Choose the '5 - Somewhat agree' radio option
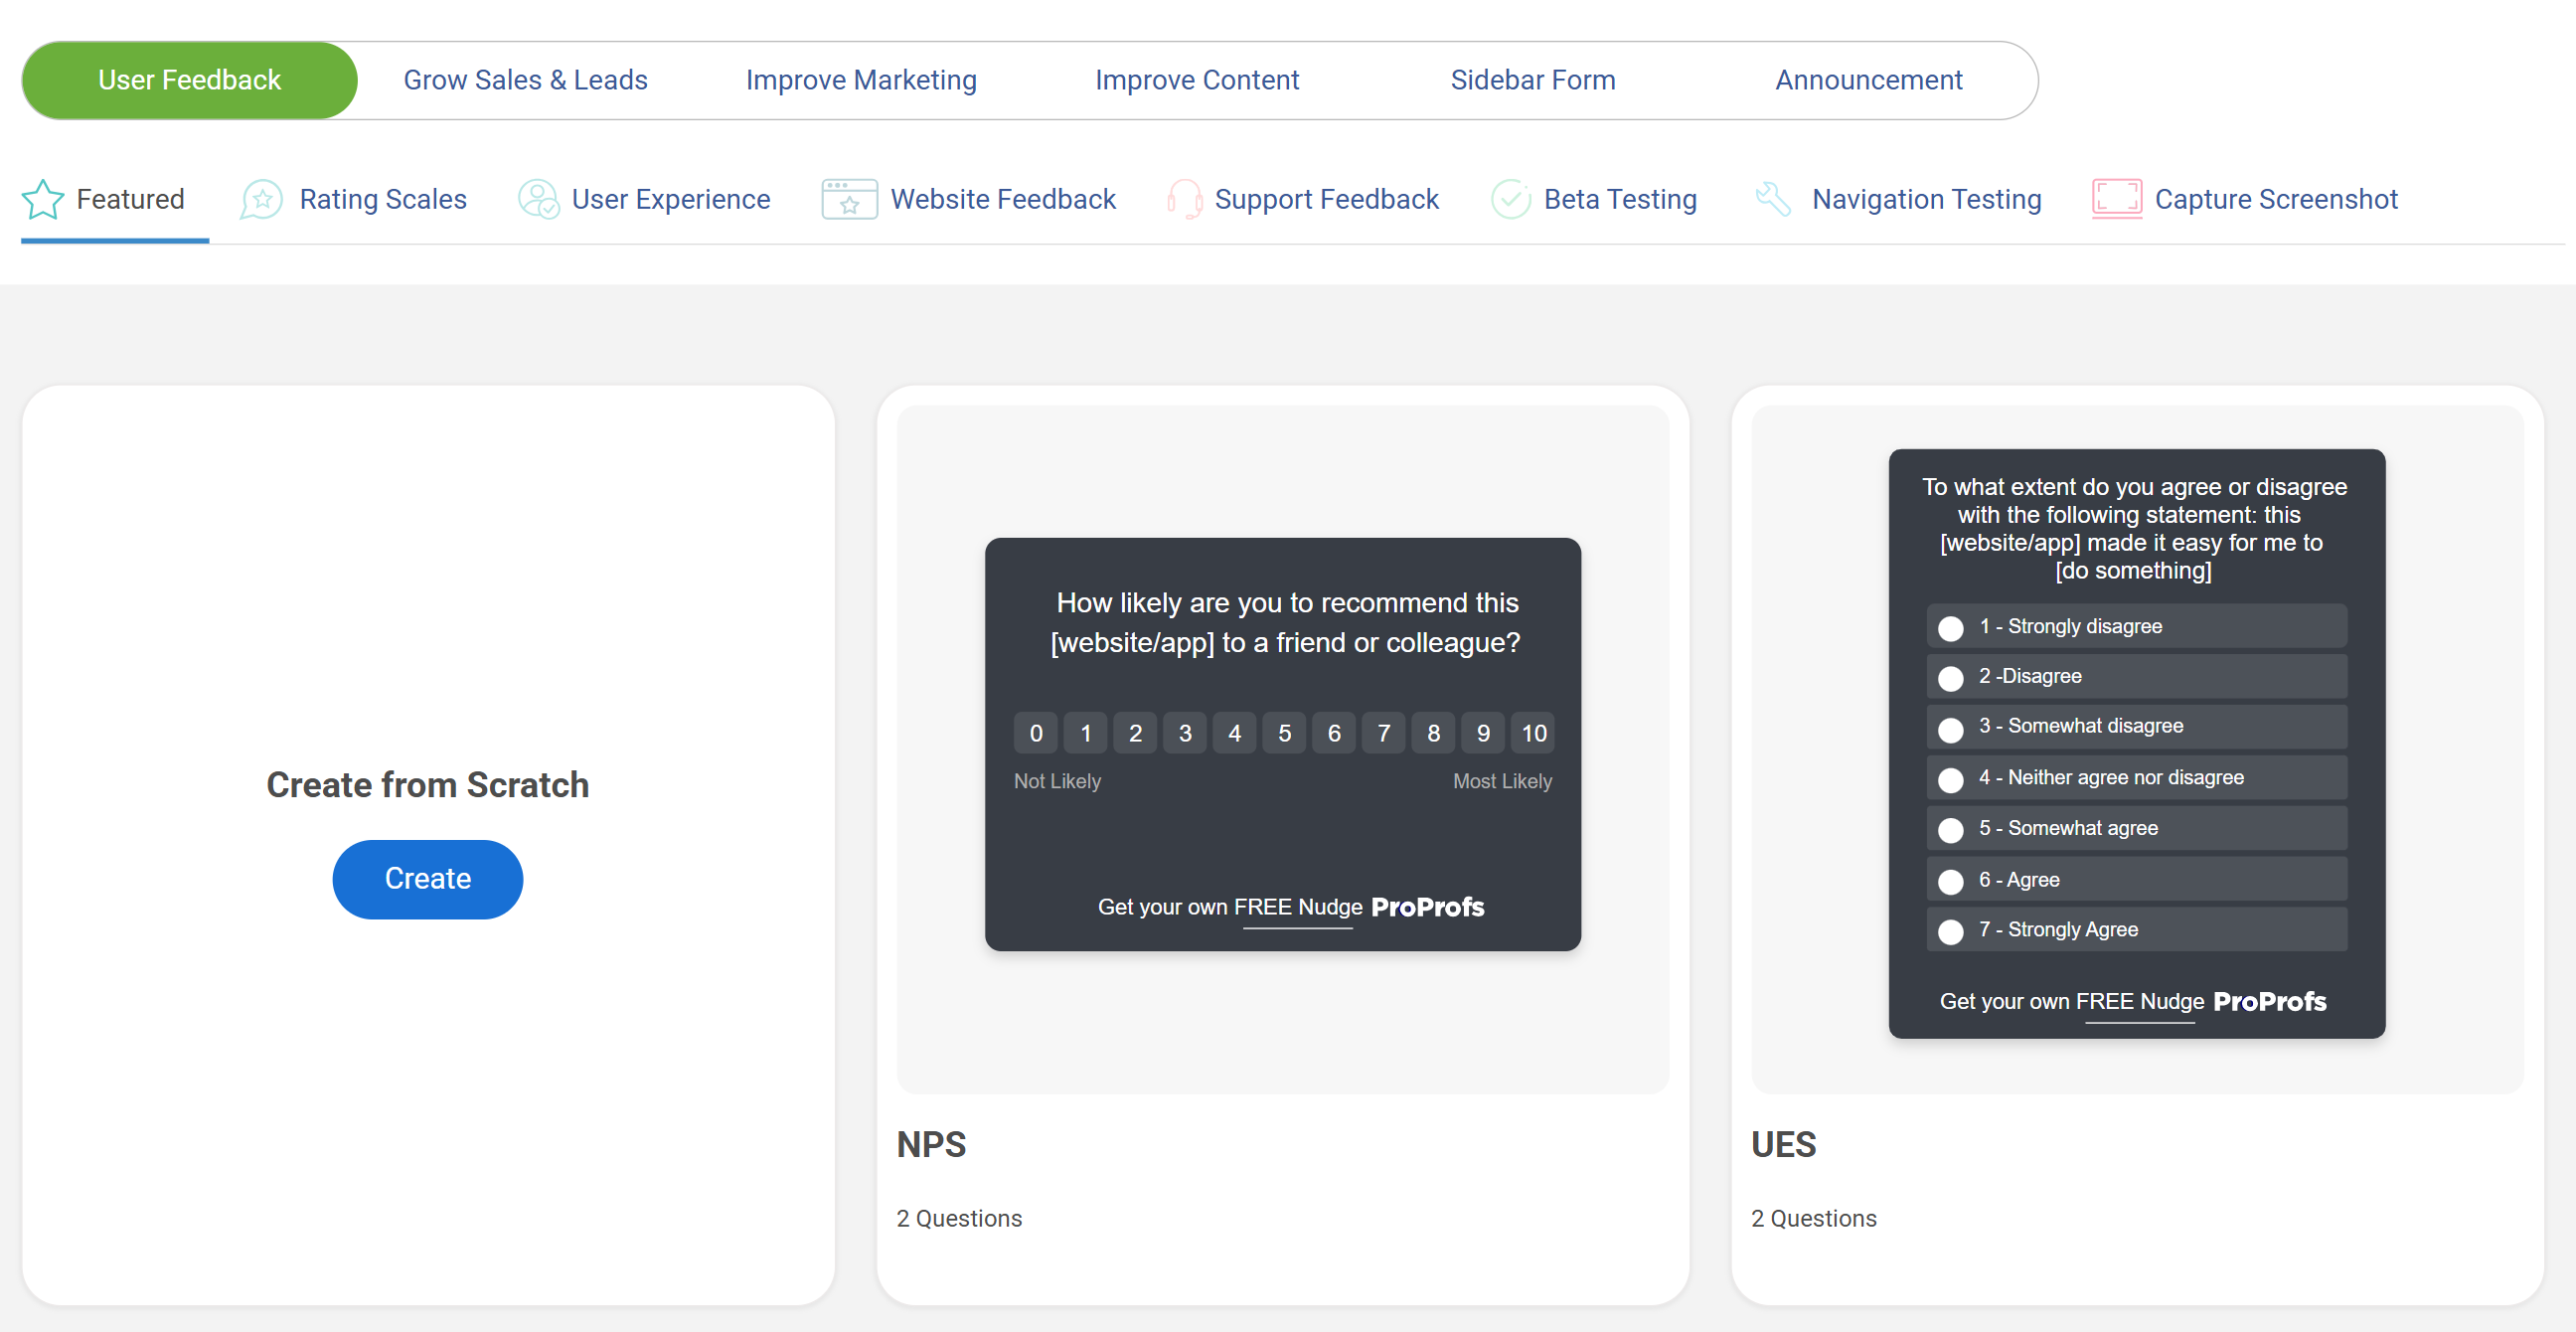The width and height of the screenshot is (2576, 1332). pos(1950,829)
